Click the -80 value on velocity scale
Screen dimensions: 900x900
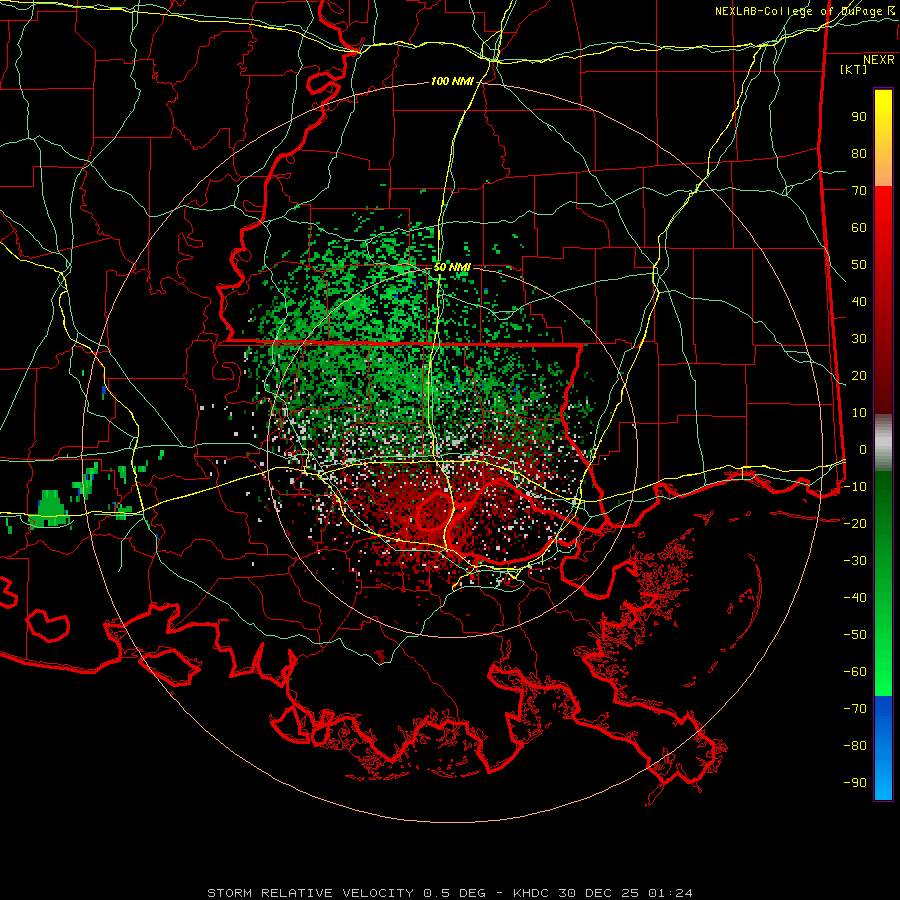pyautogui.click(x=855, y=746)
